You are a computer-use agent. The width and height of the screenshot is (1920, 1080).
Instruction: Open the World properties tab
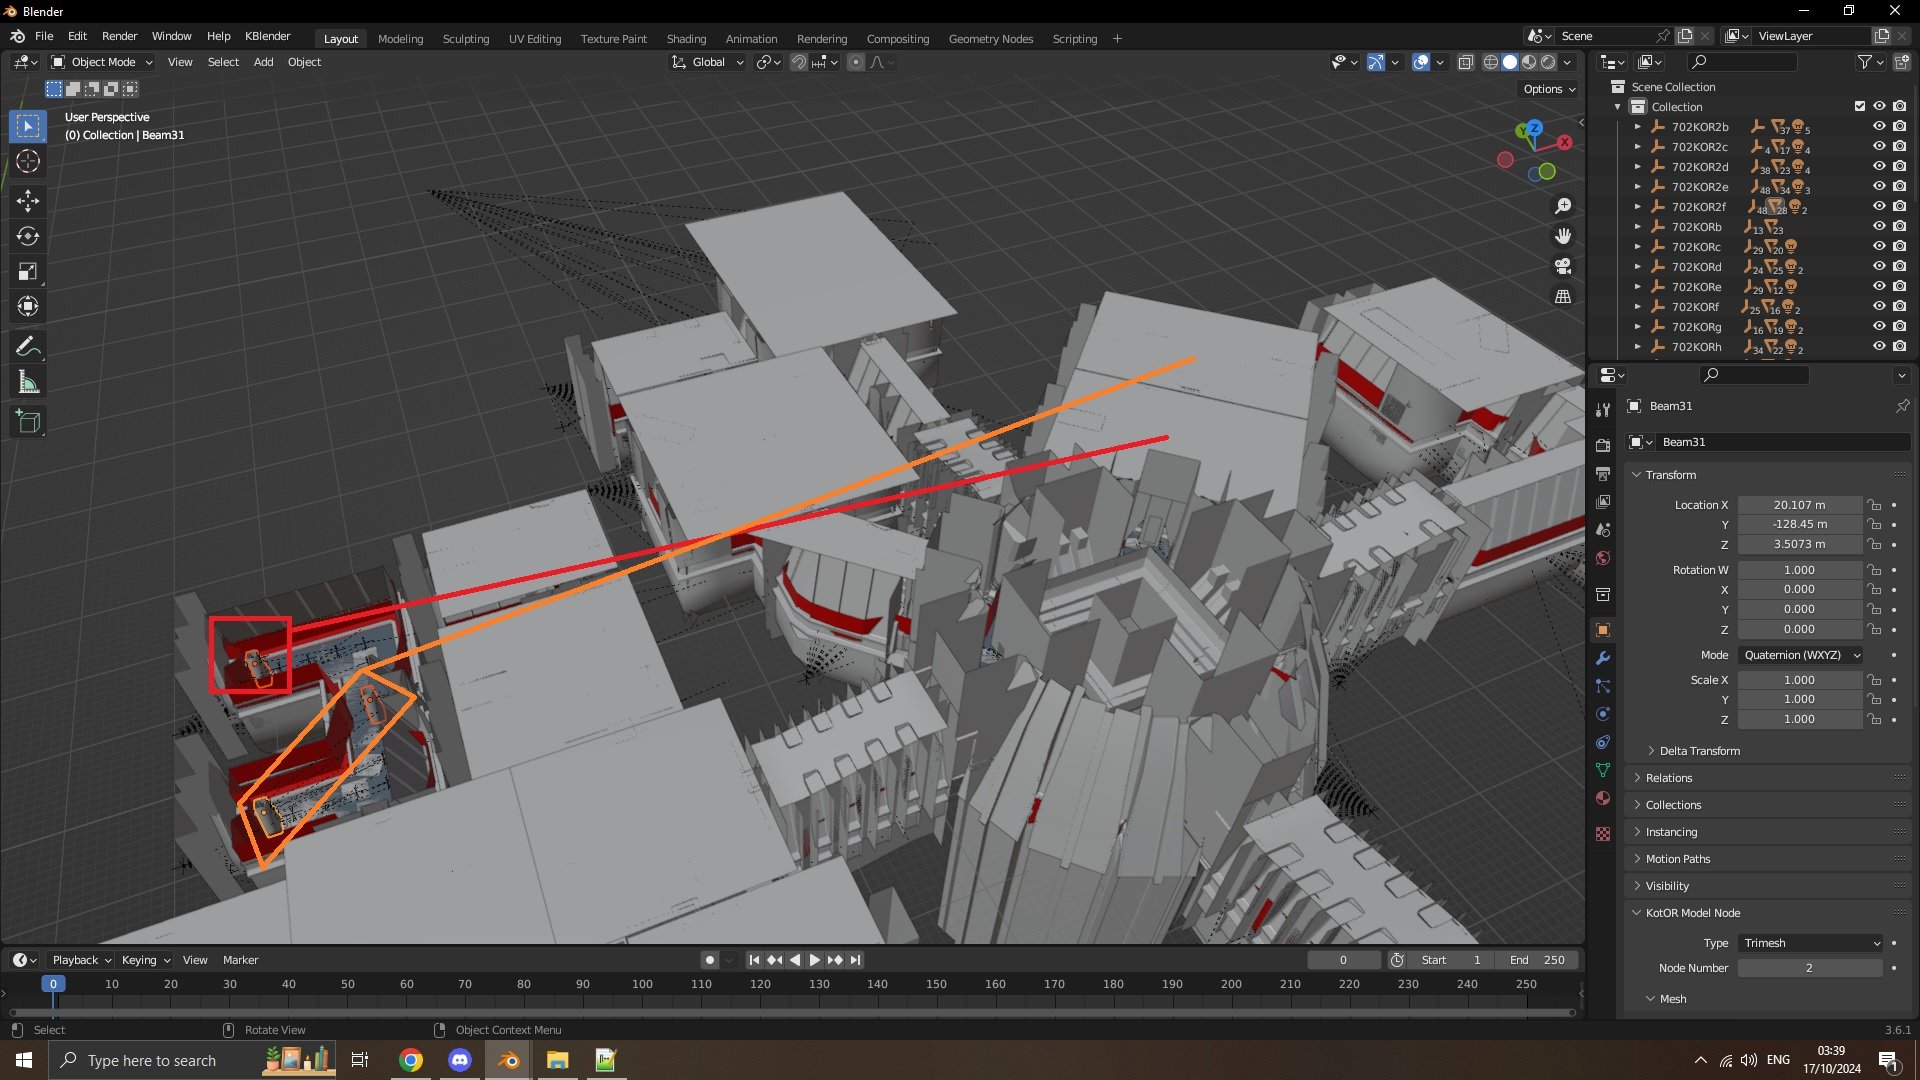[1603, 557]
